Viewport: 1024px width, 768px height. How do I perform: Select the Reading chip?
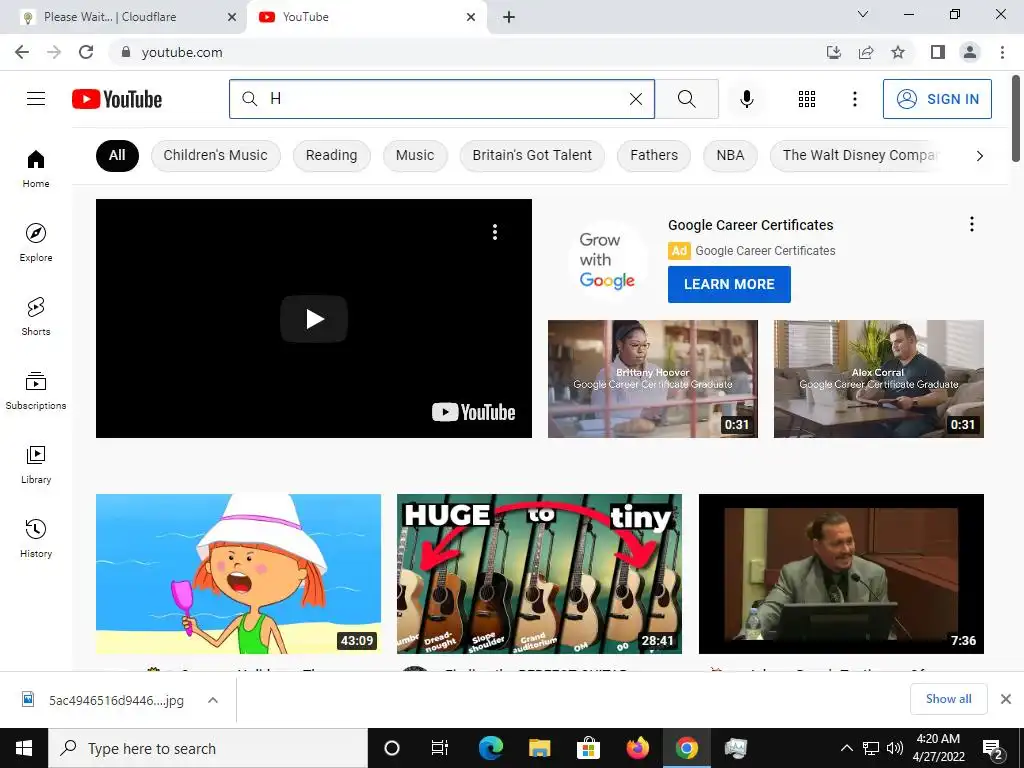[331, 155]
